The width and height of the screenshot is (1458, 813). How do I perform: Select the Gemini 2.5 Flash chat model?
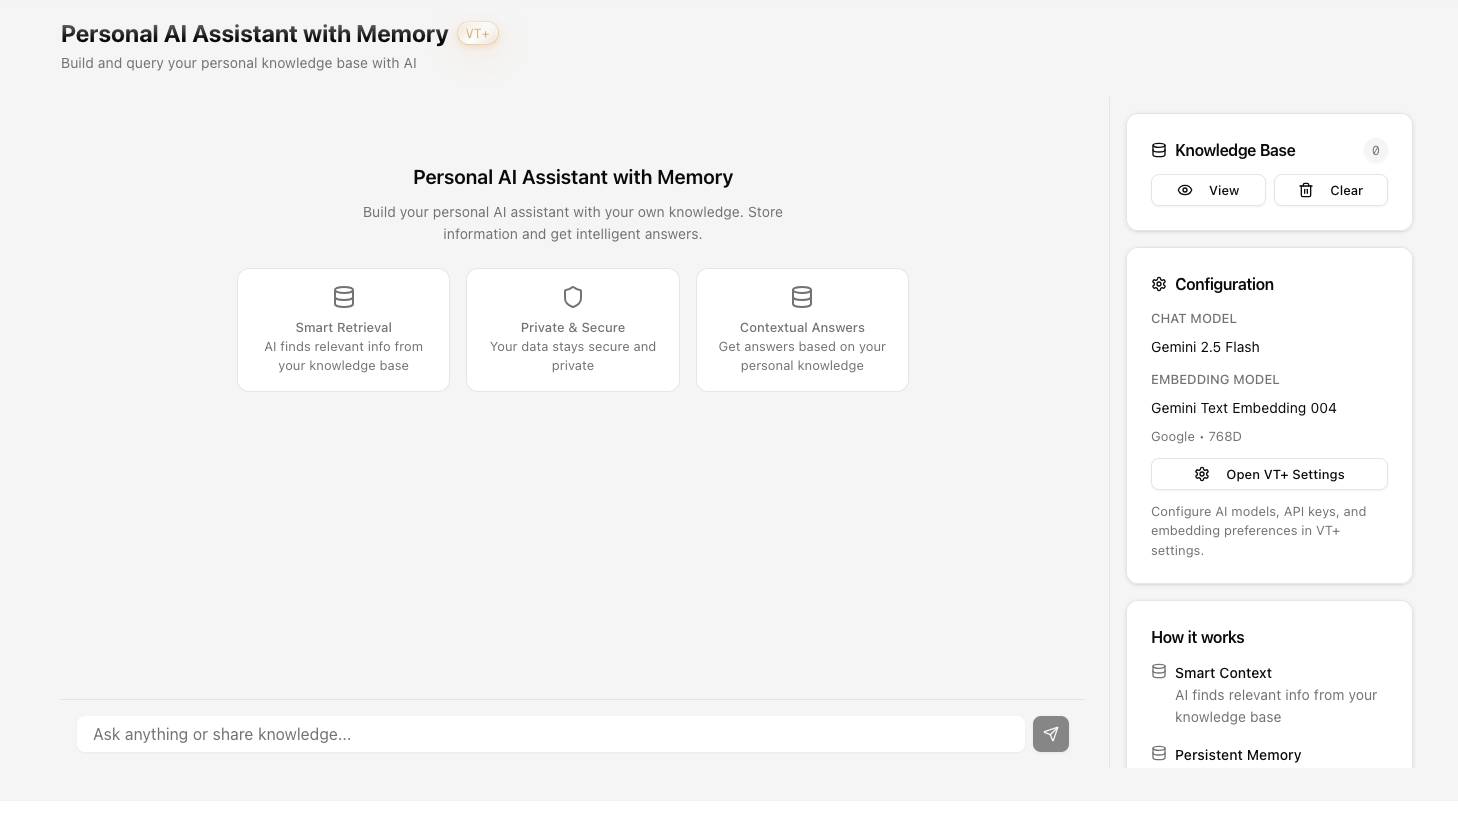pos(1205,347)
